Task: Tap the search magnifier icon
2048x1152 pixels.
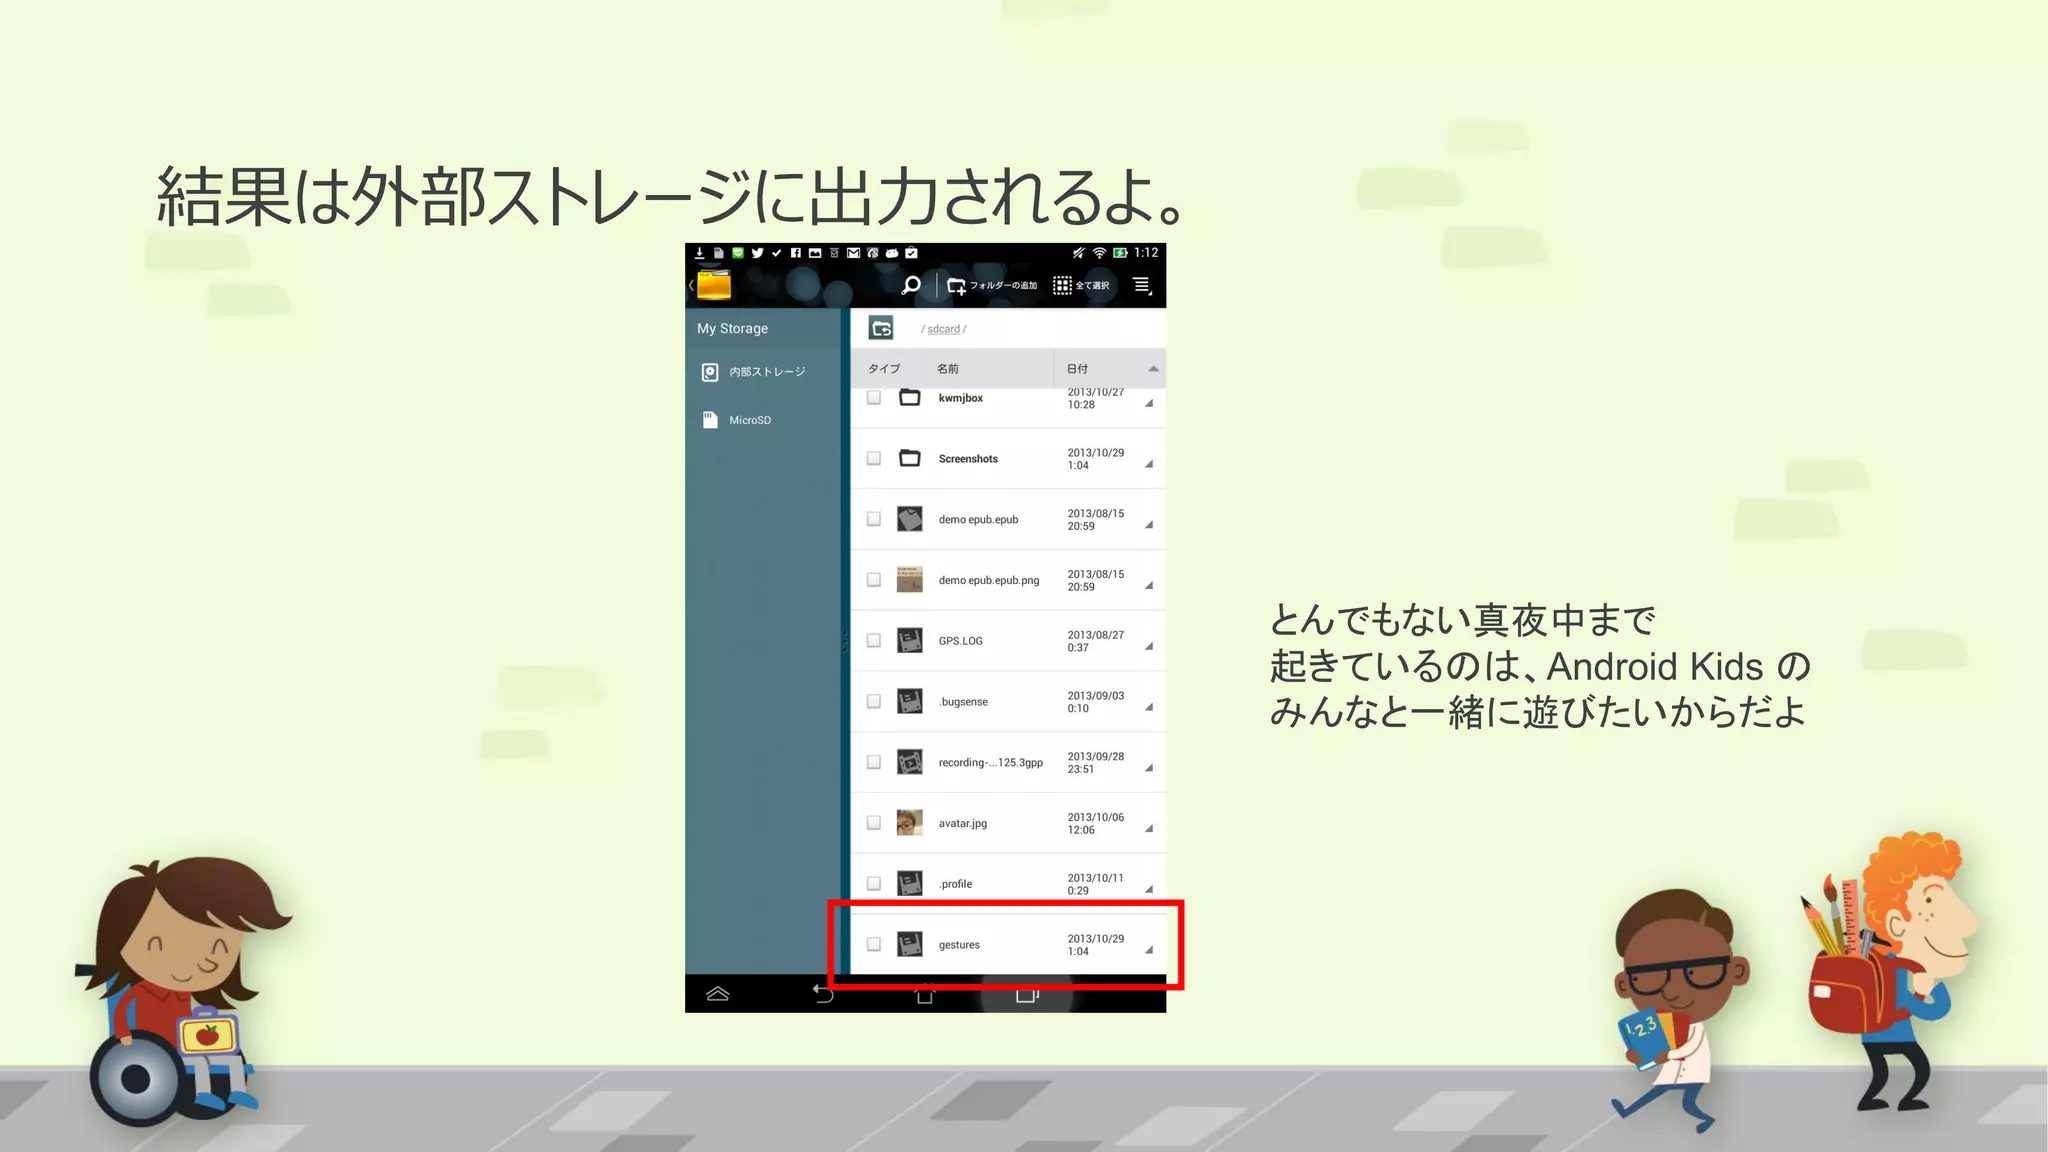Action: (911, 285)
